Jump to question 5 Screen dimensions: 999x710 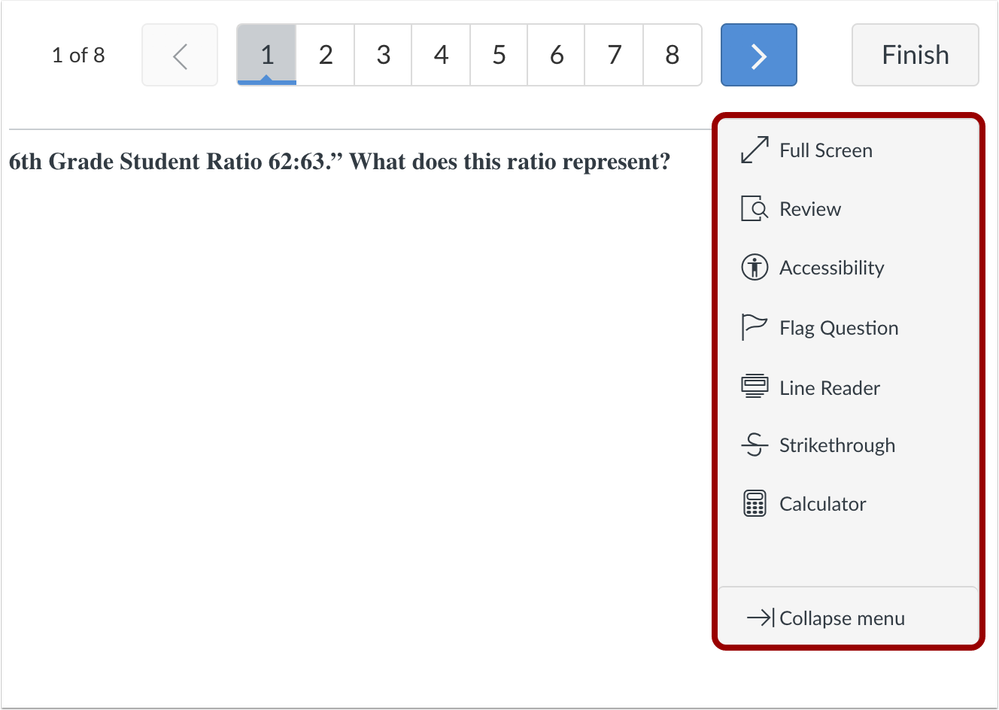pyautogui.click(x=498, y=55)
